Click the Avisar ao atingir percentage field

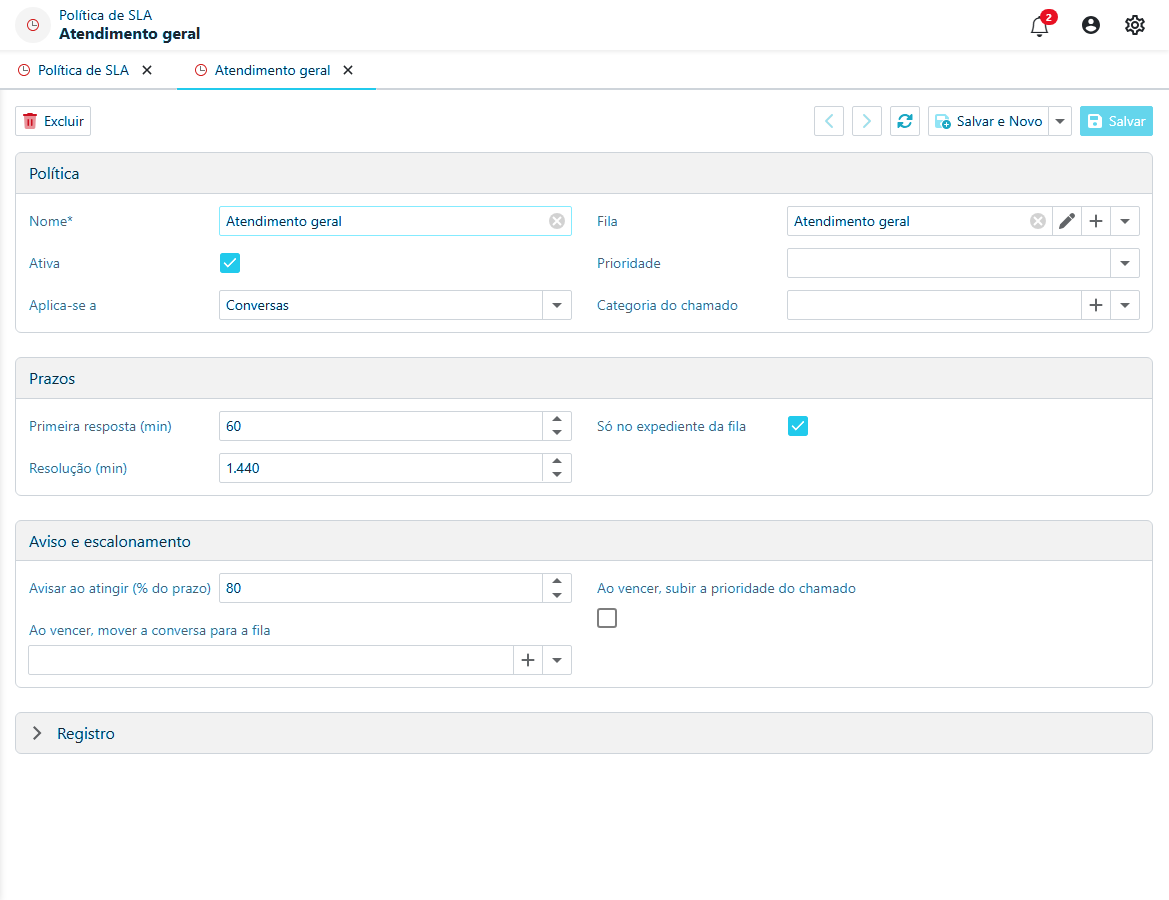click(x=381, y=588)
